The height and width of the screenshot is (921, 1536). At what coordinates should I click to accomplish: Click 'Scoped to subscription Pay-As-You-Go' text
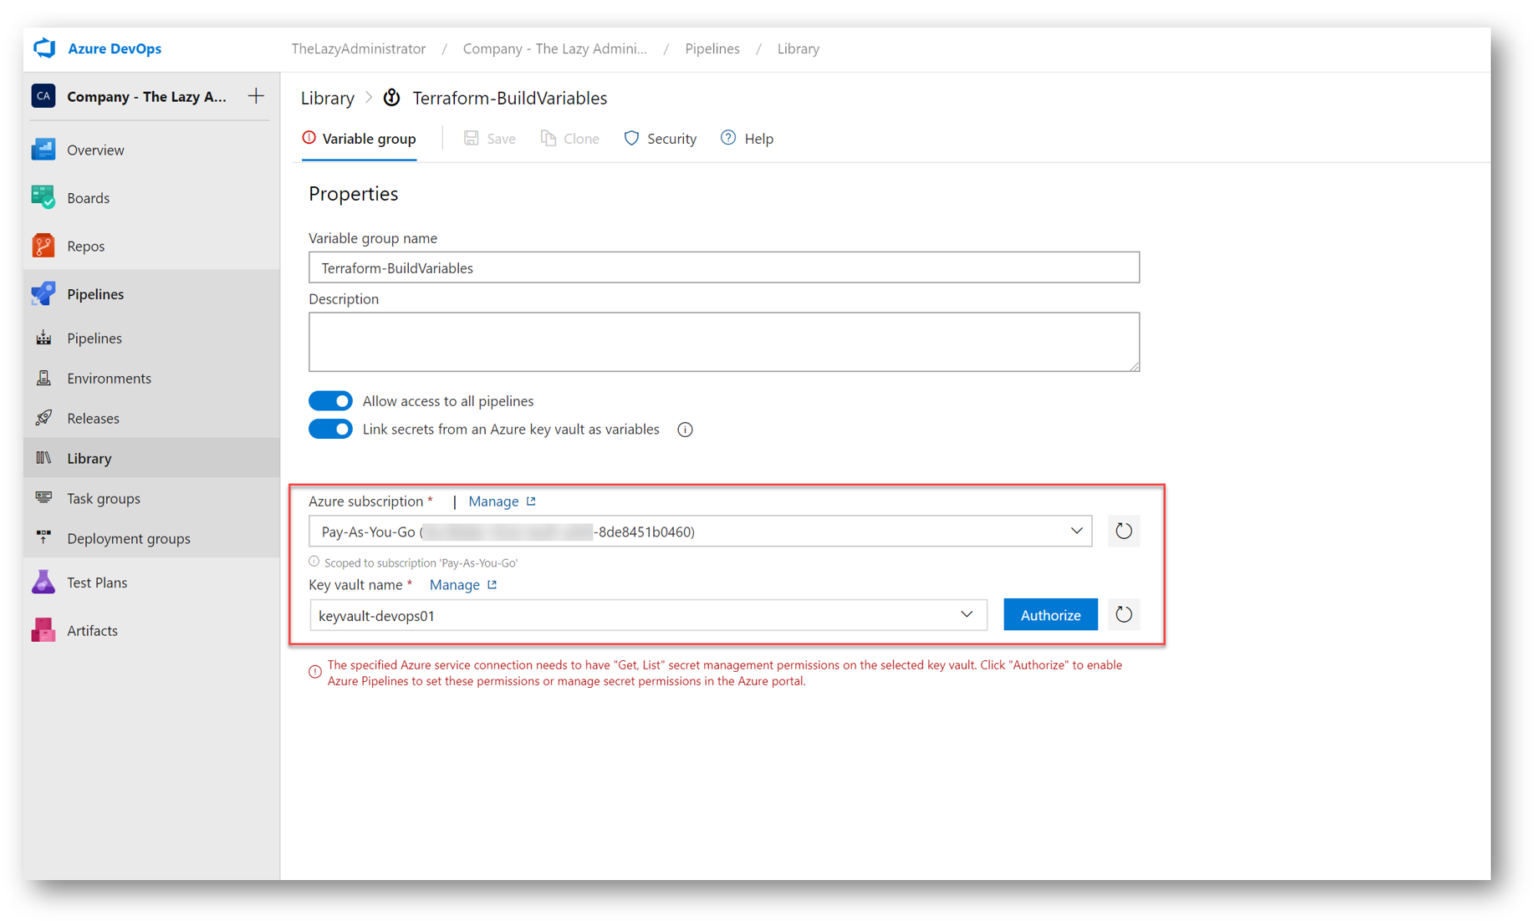point(421,563)
